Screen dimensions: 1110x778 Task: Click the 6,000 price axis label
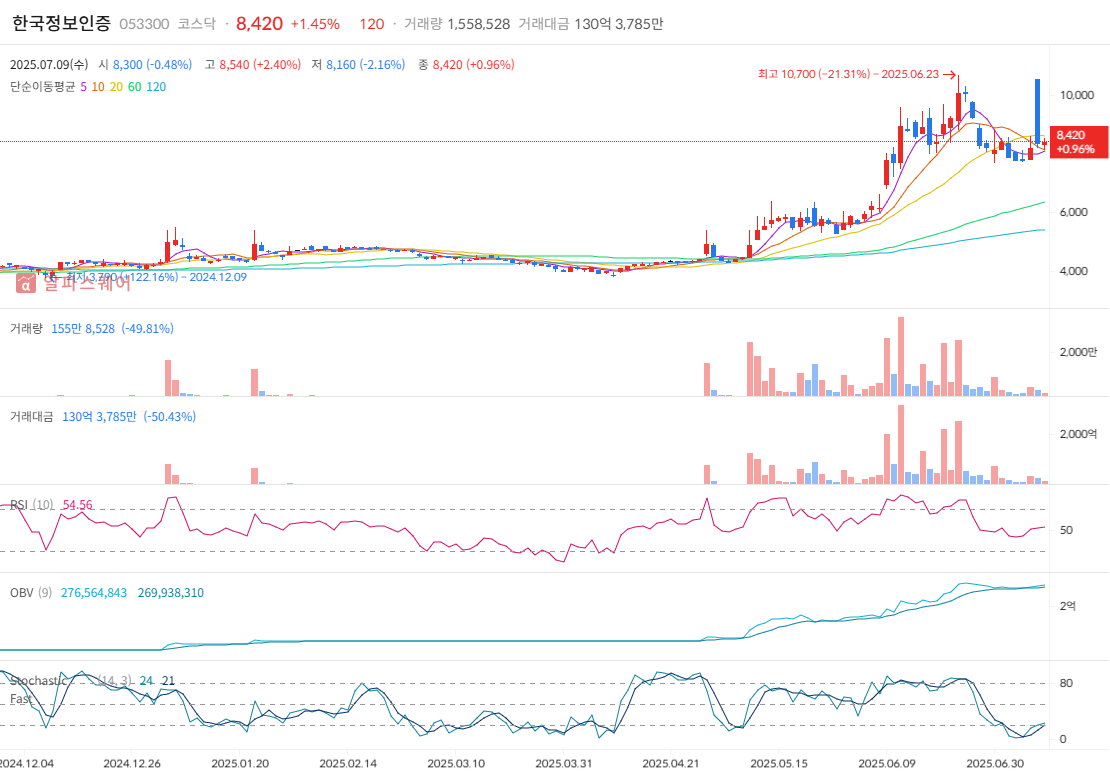(x=1073, y=212)
